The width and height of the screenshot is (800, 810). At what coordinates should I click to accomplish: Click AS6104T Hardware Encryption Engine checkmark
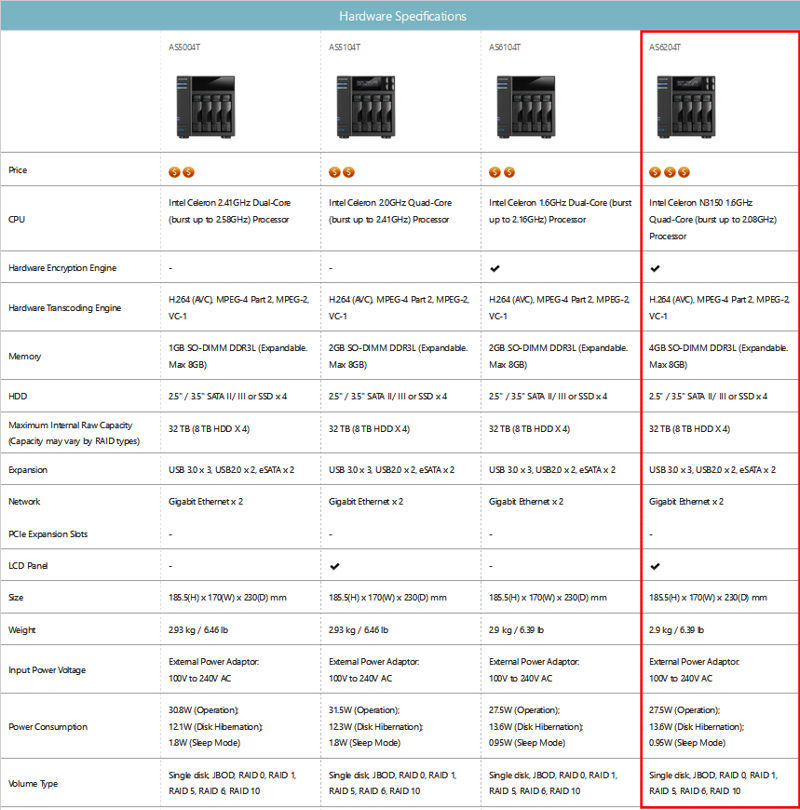coord(495,268)
